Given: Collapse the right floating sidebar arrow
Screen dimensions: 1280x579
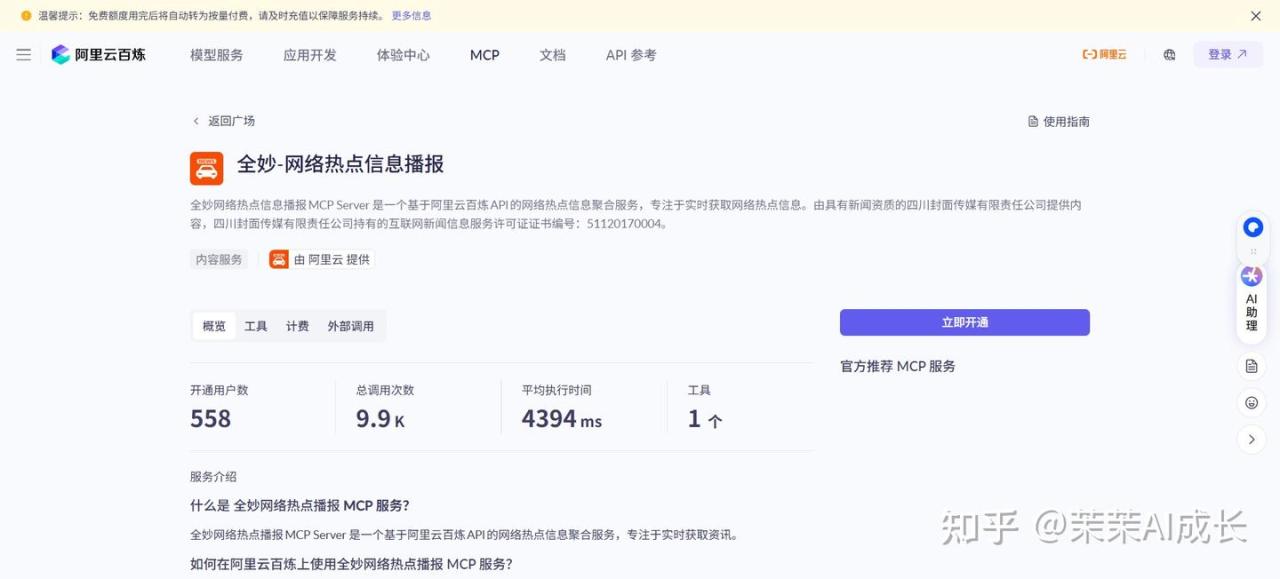Looking at the screenshot, I should pos(1251,439).
